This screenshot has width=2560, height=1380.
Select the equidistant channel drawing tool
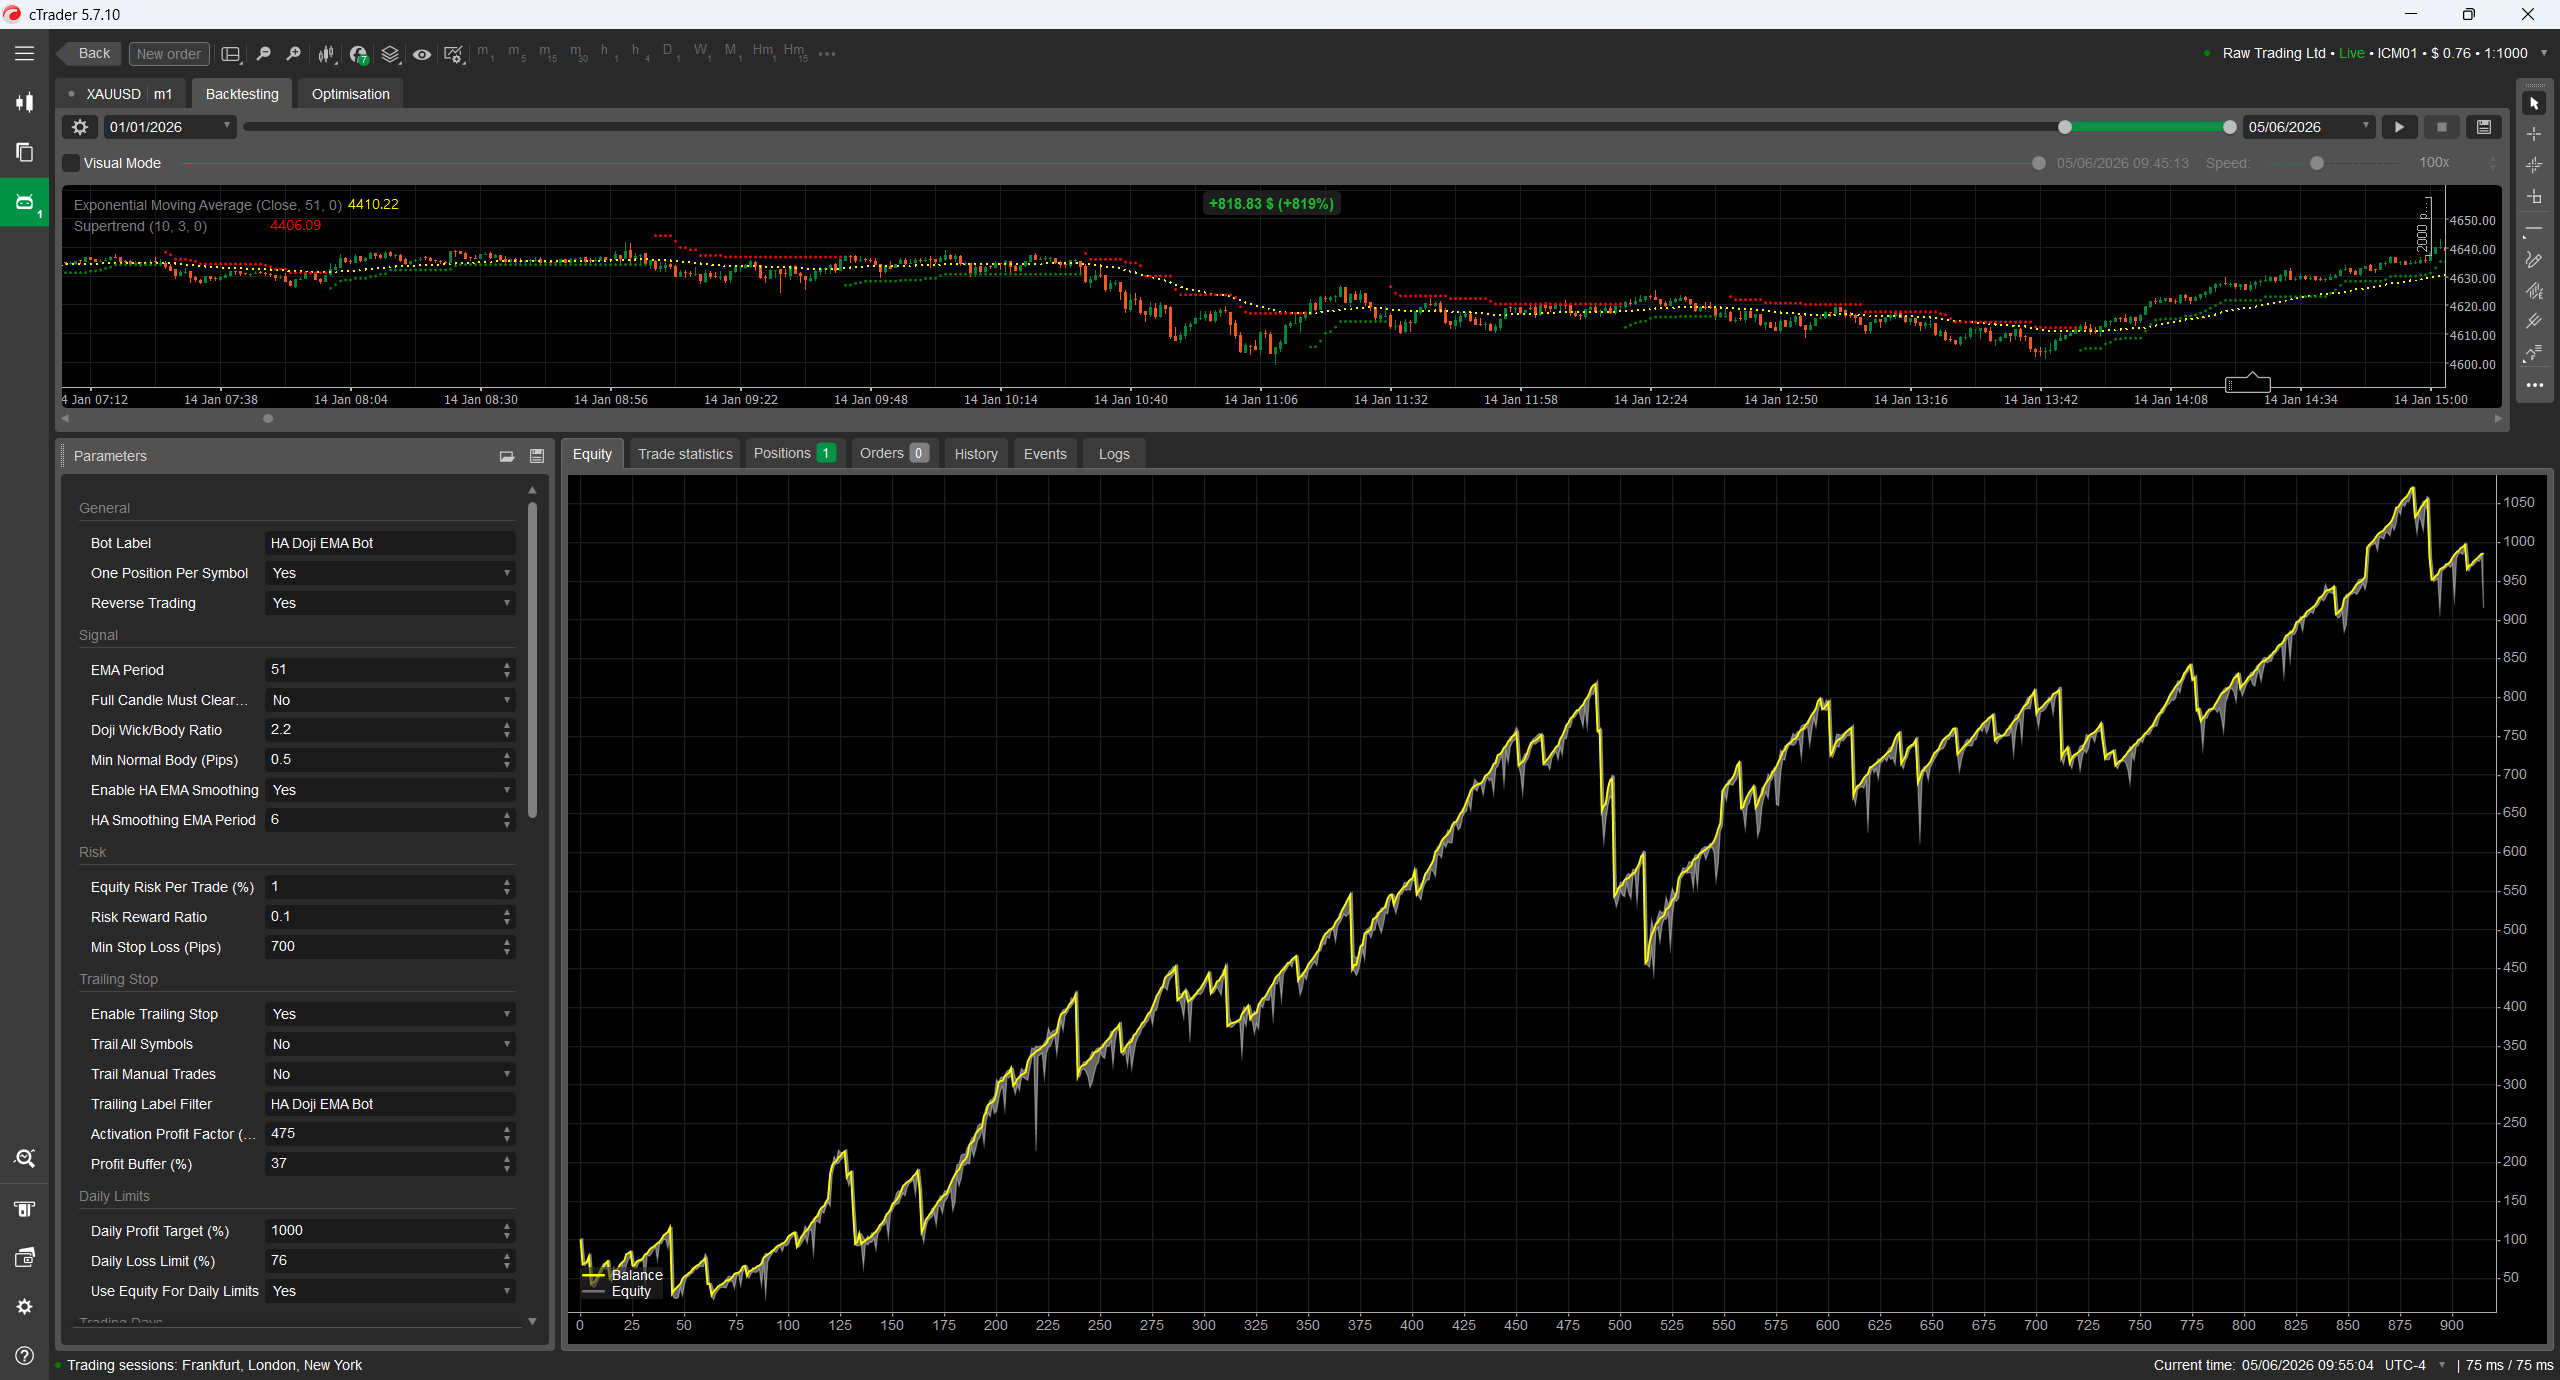tap(2534, 291)
